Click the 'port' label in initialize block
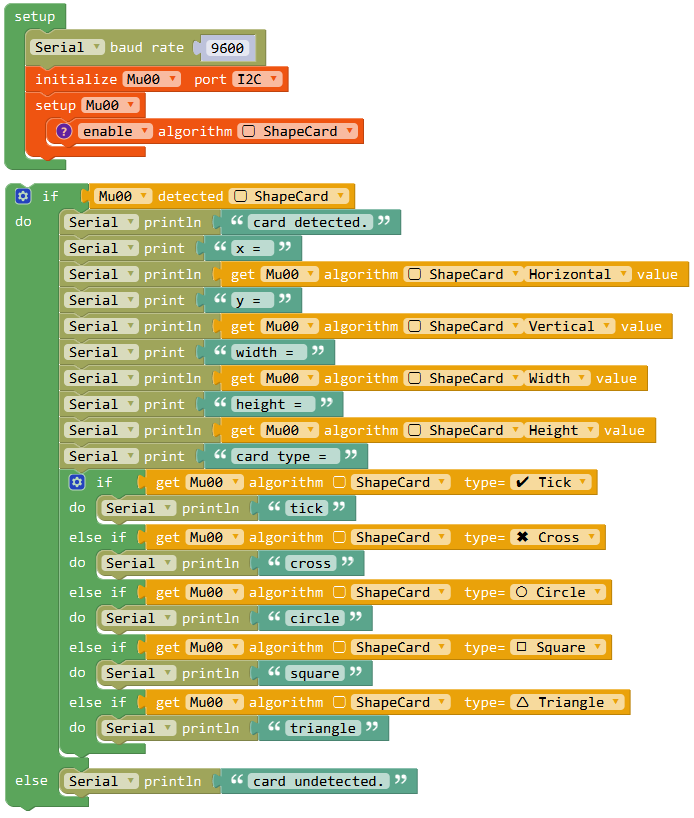This screenshot has width=694, height=818. pos(210,79)
